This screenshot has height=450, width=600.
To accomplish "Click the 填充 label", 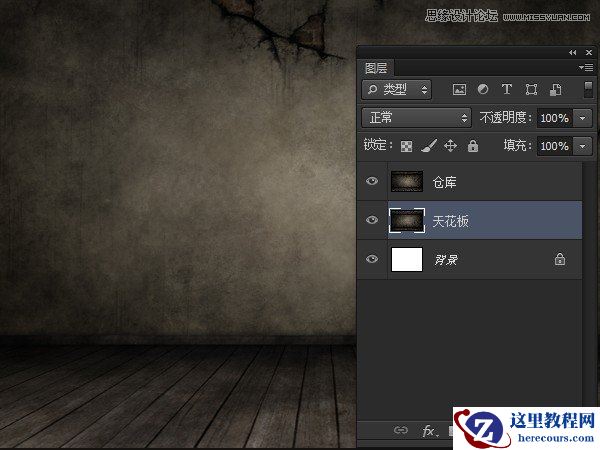I will (517, 145).
